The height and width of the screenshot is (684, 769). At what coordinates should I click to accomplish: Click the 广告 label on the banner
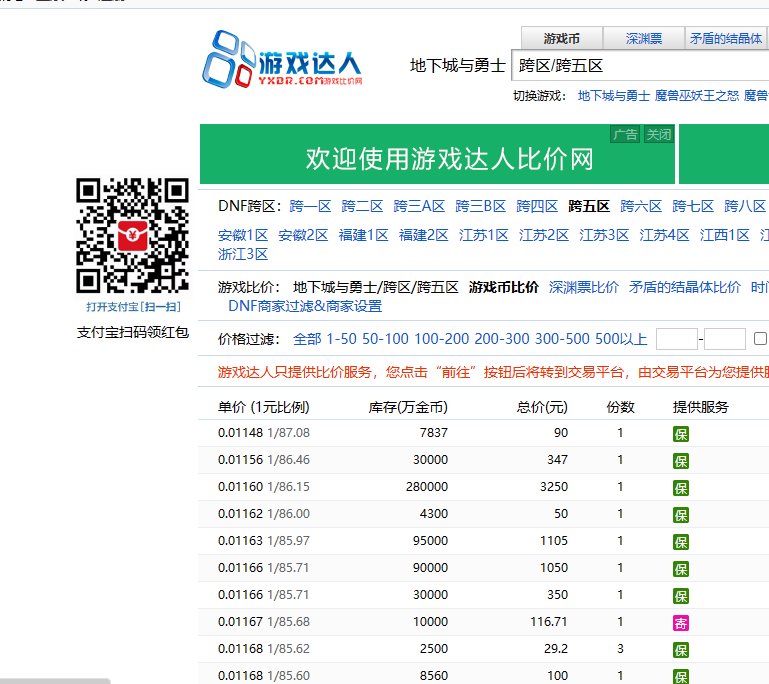coord(625,134)
